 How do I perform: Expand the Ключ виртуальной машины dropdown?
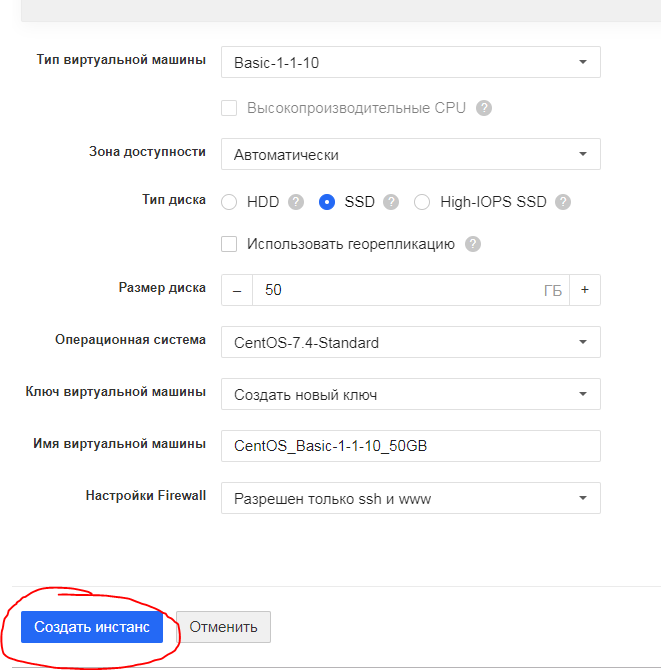click(410, 394)
